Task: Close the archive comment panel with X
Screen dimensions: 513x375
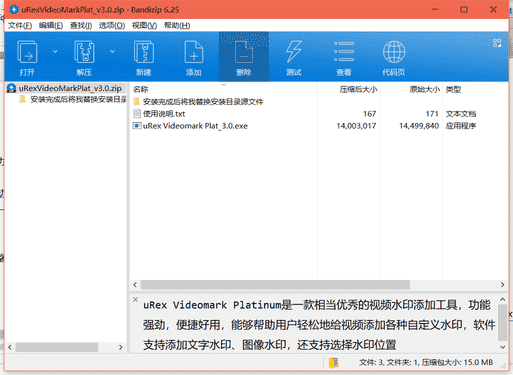Action: (135, 299)
